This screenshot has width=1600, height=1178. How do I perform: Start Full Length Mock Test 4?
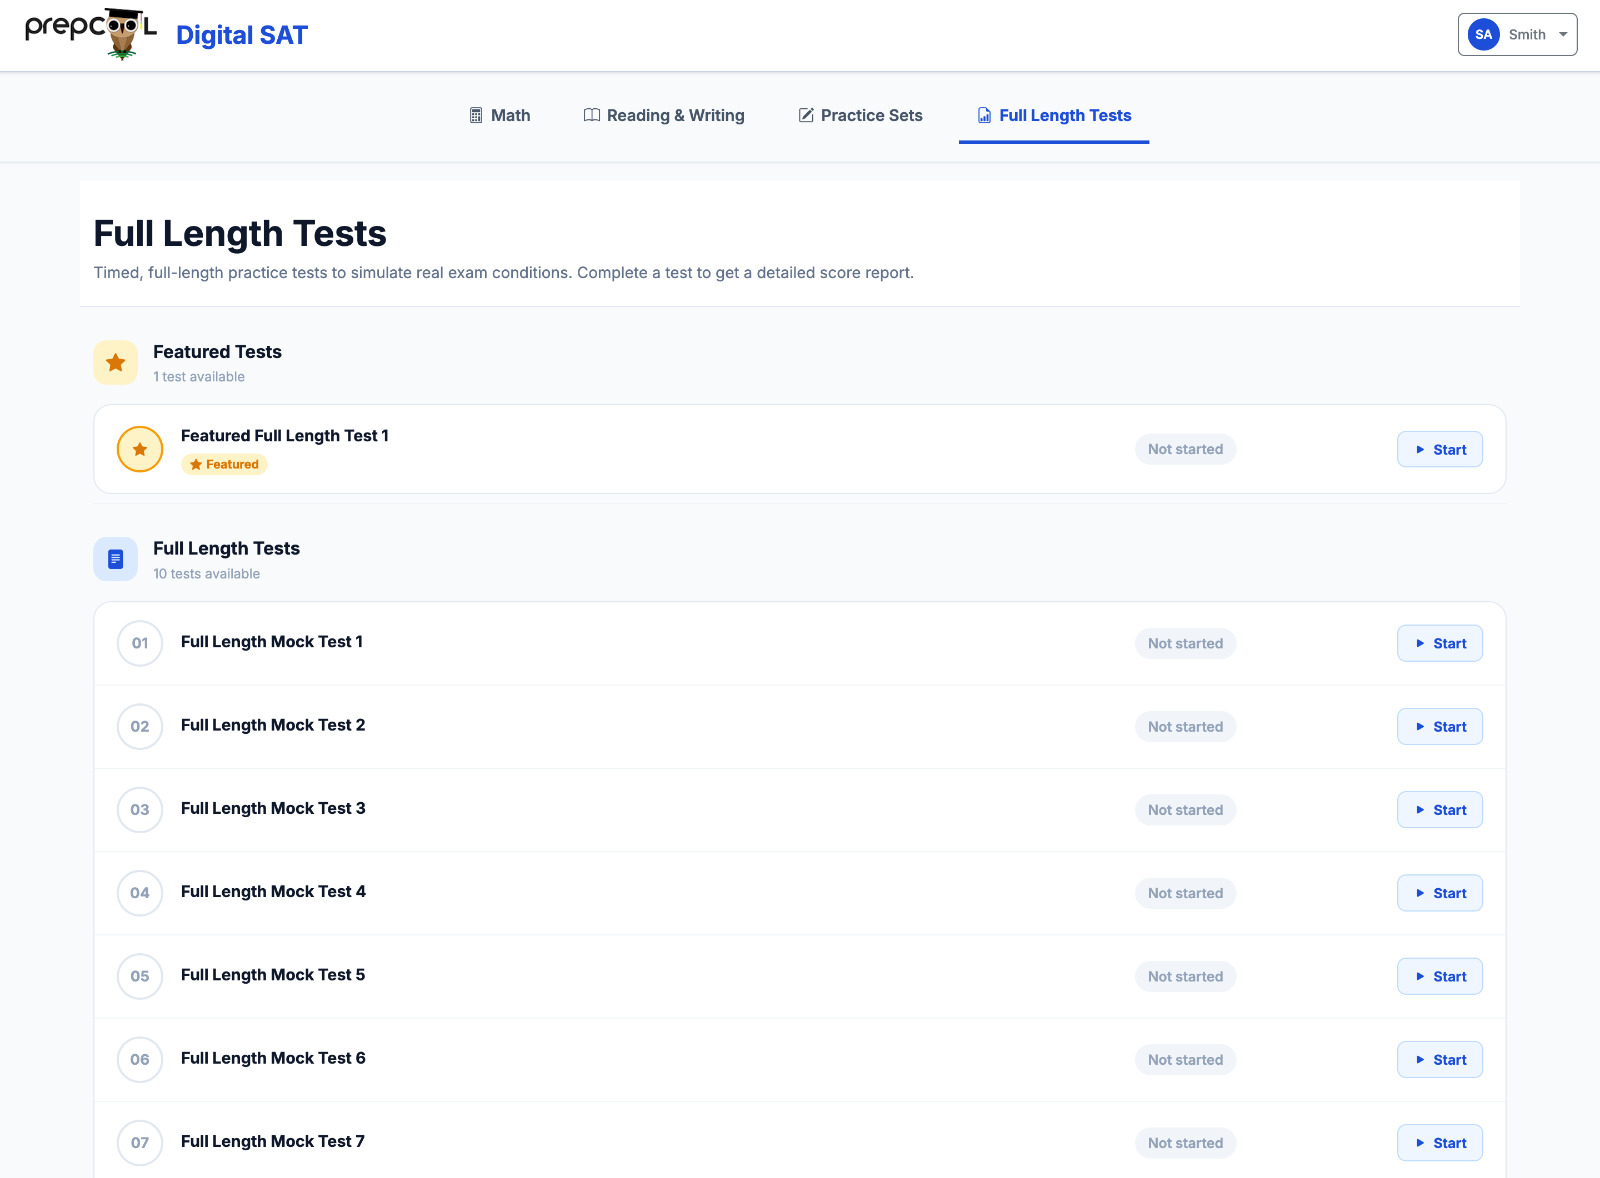tap(1440, 893)
